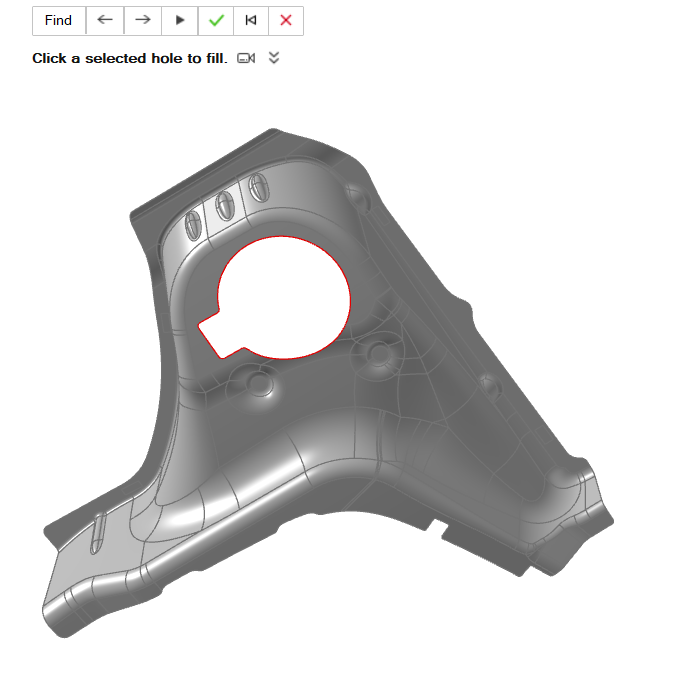Go to next hole with right arrow

tap(142, 21)
